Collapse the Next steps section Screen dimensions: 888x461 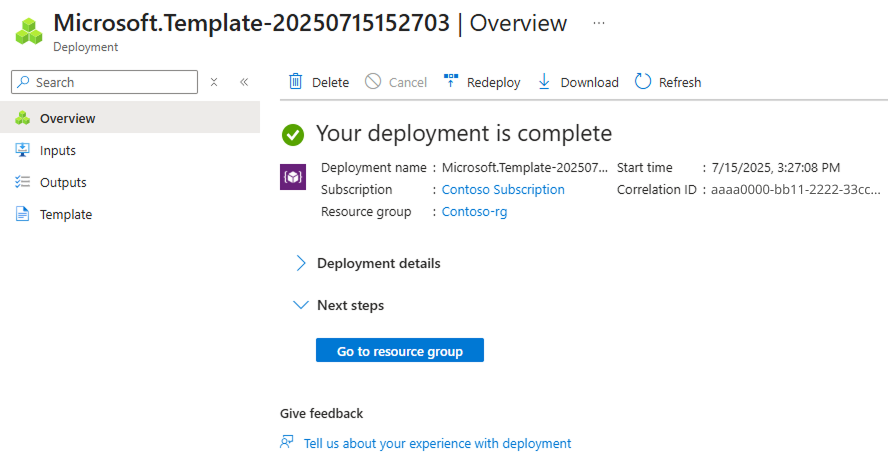click(301, 305)
